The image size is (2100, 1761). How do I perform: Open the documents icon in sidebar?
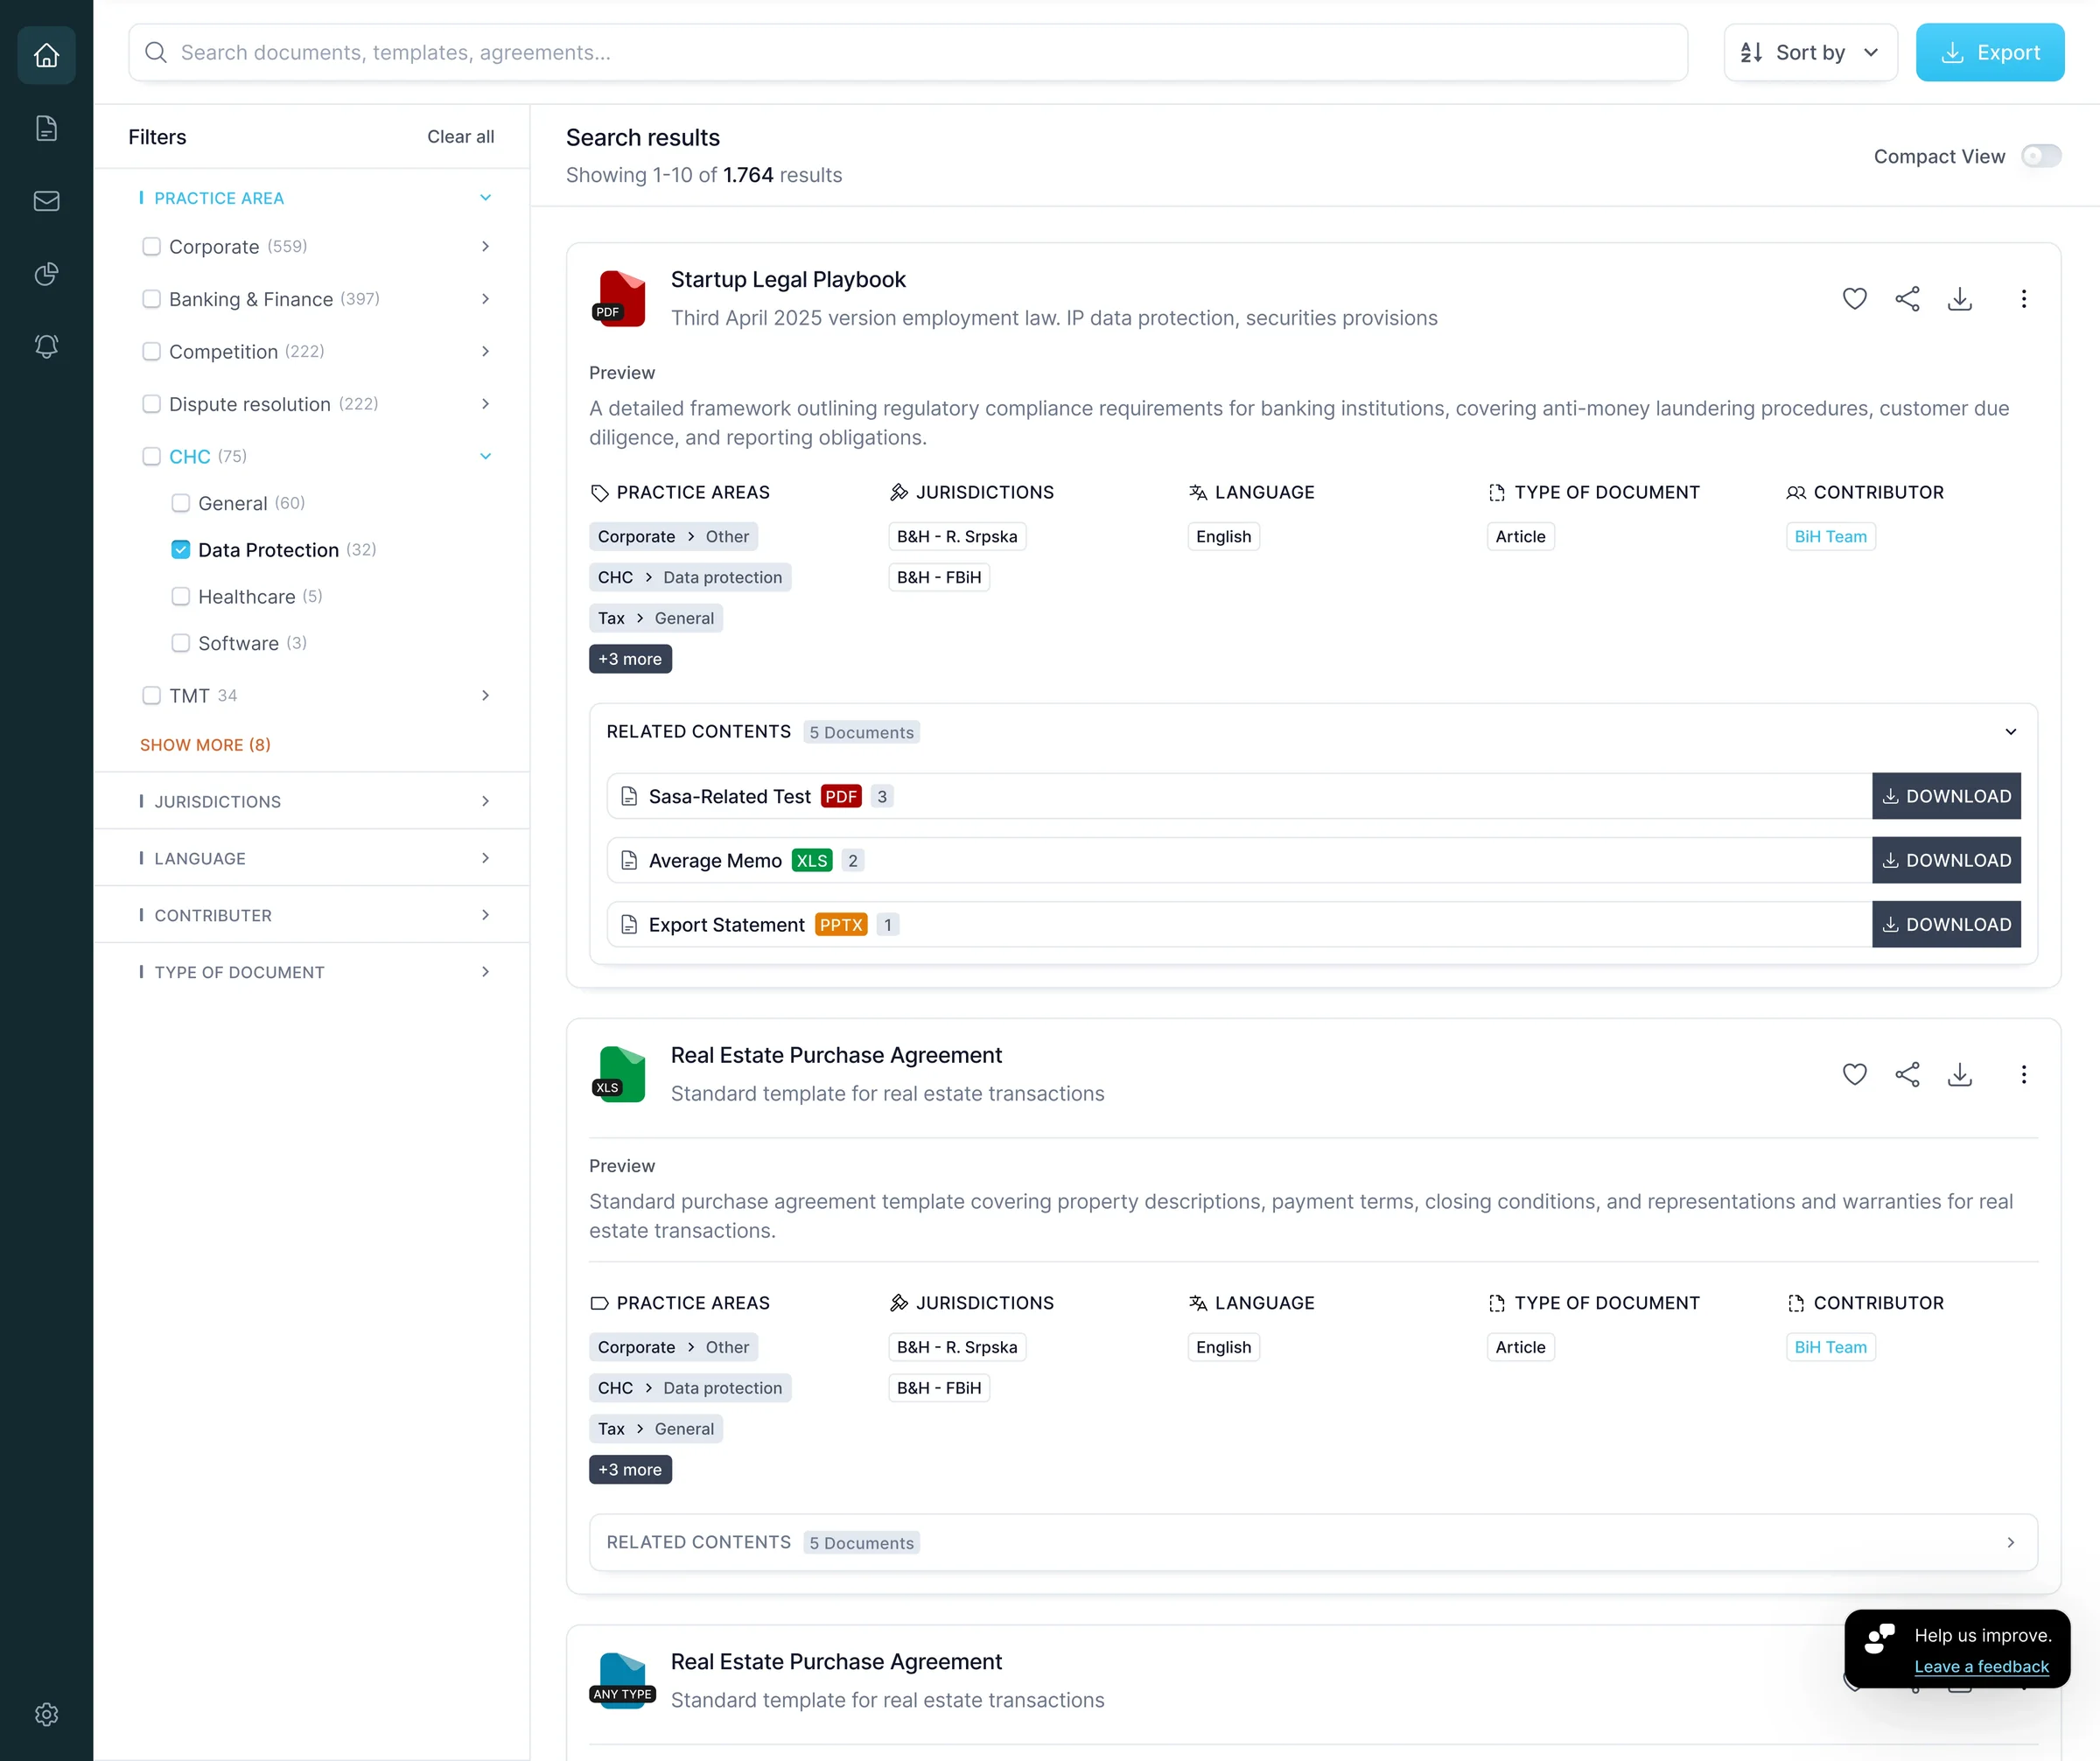[x=46, y=128]
